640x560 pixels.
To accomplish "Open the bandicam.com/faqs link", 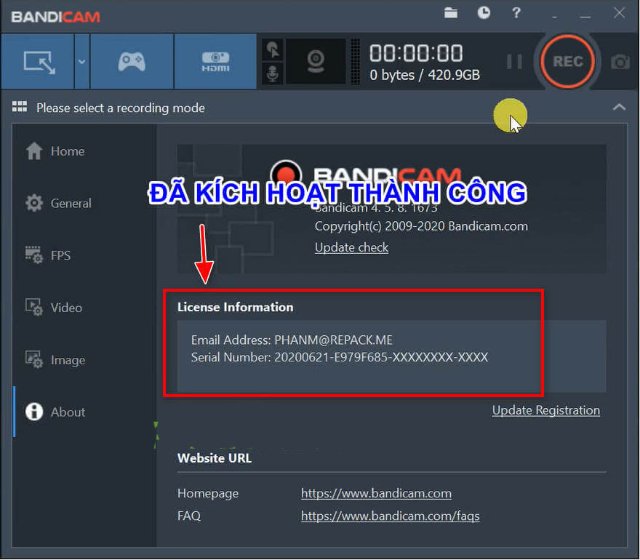I will [390, 516].
